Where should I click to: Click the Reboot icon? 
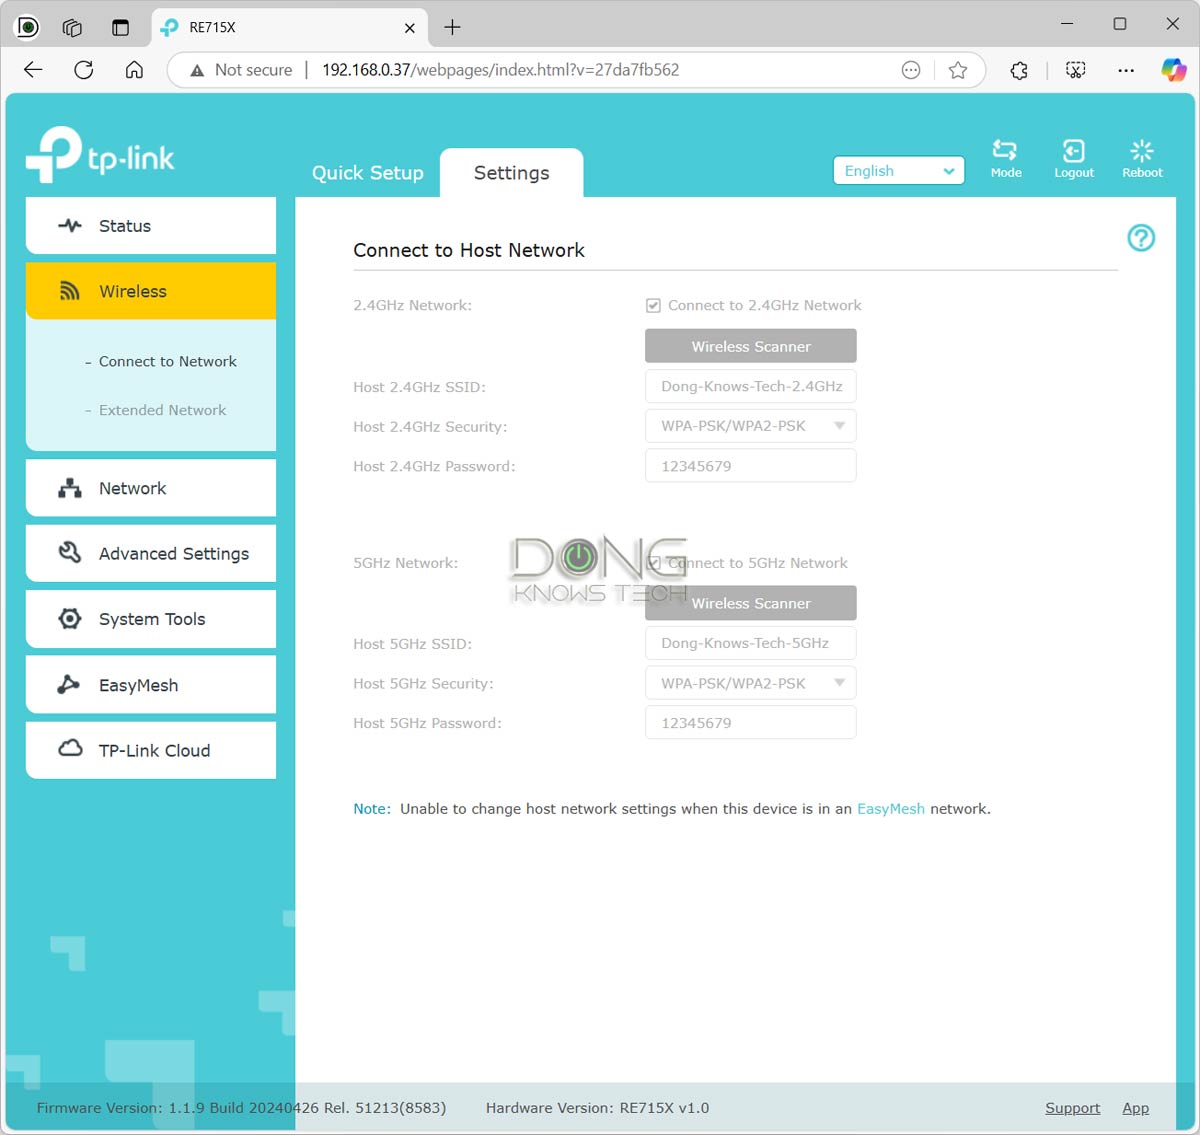click(x=1141, y=150)
